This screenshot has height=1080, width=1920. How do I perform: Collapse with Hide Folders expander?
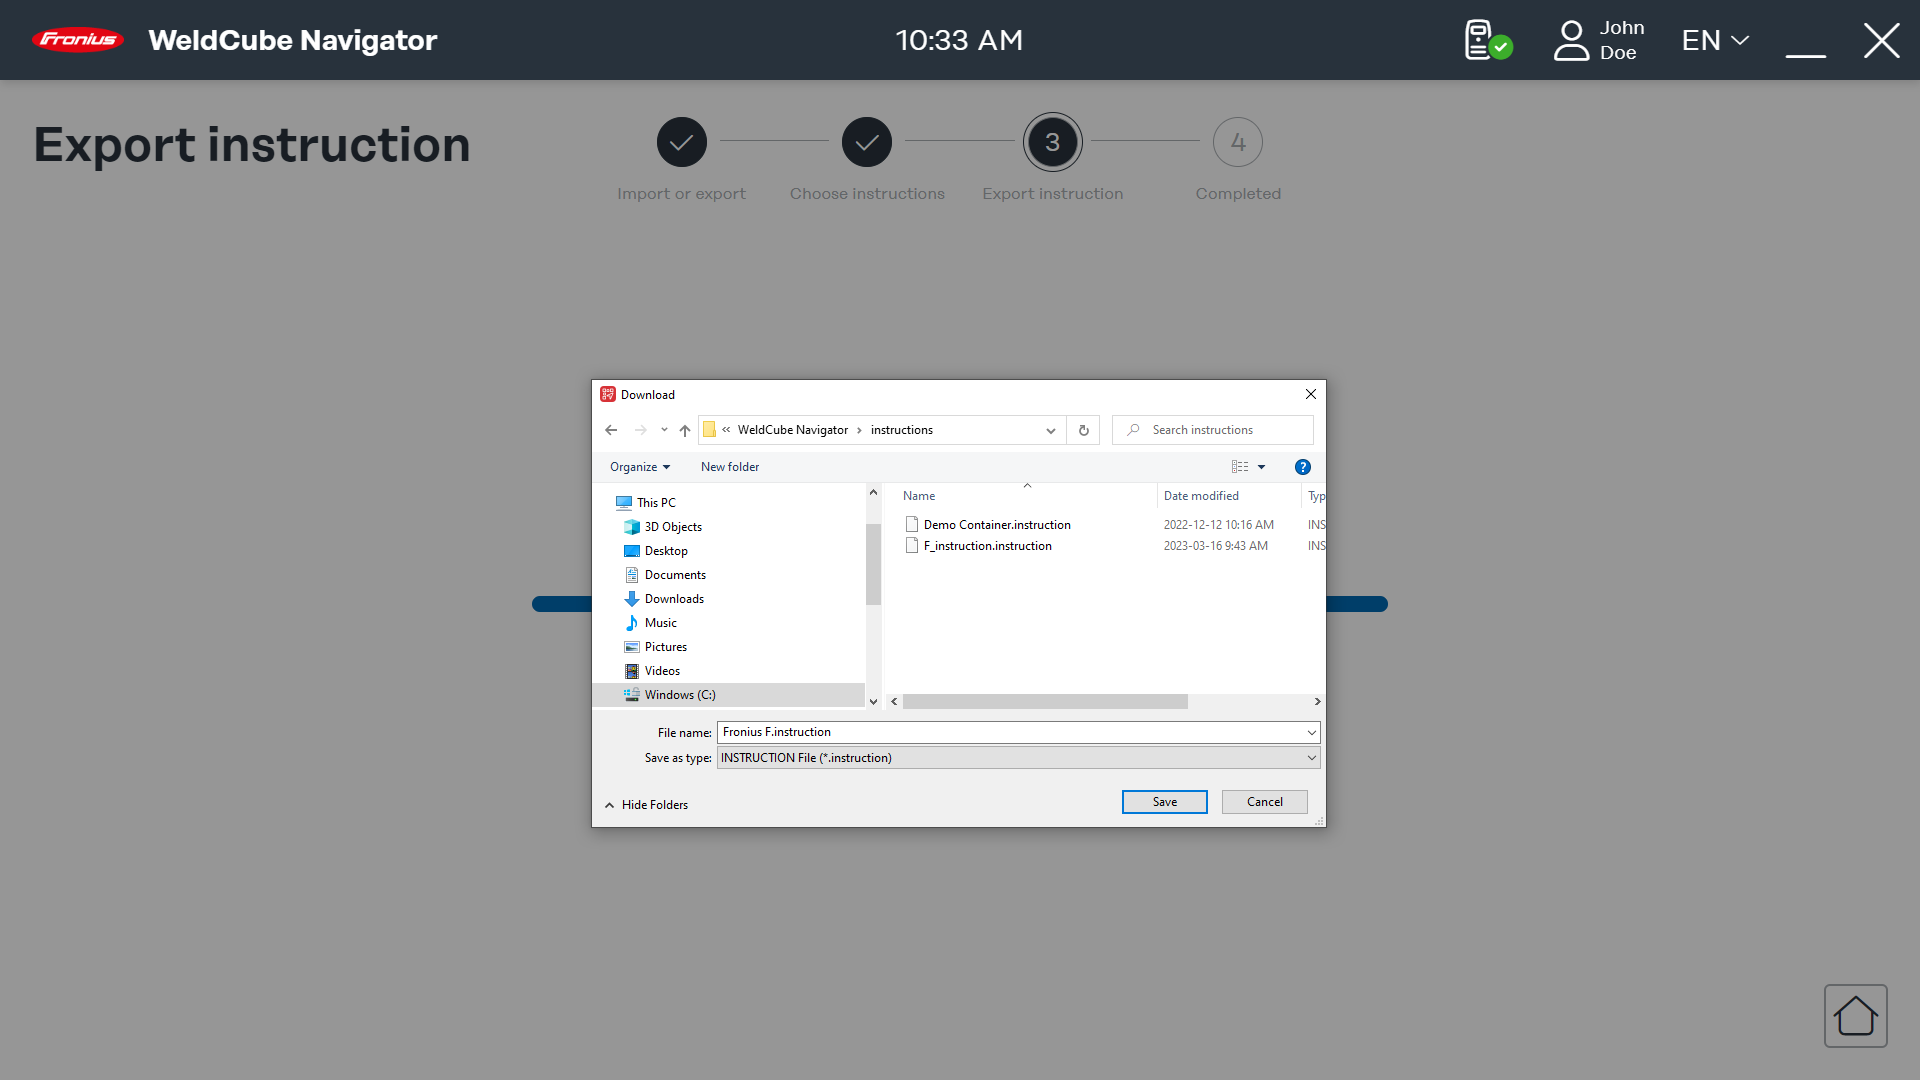click(x=646, y=805)
